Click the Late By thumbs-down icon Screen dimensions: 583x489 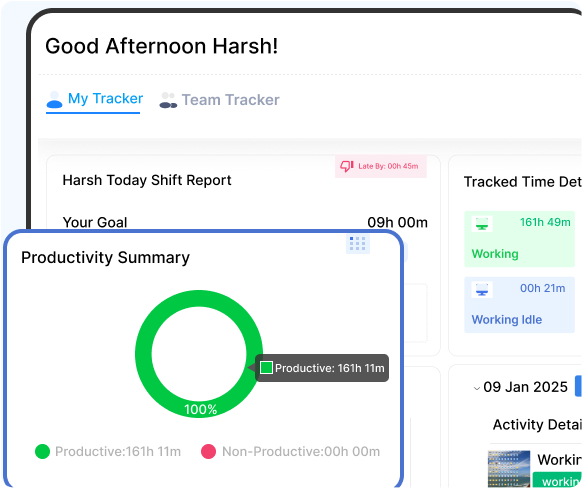point(347,166)
